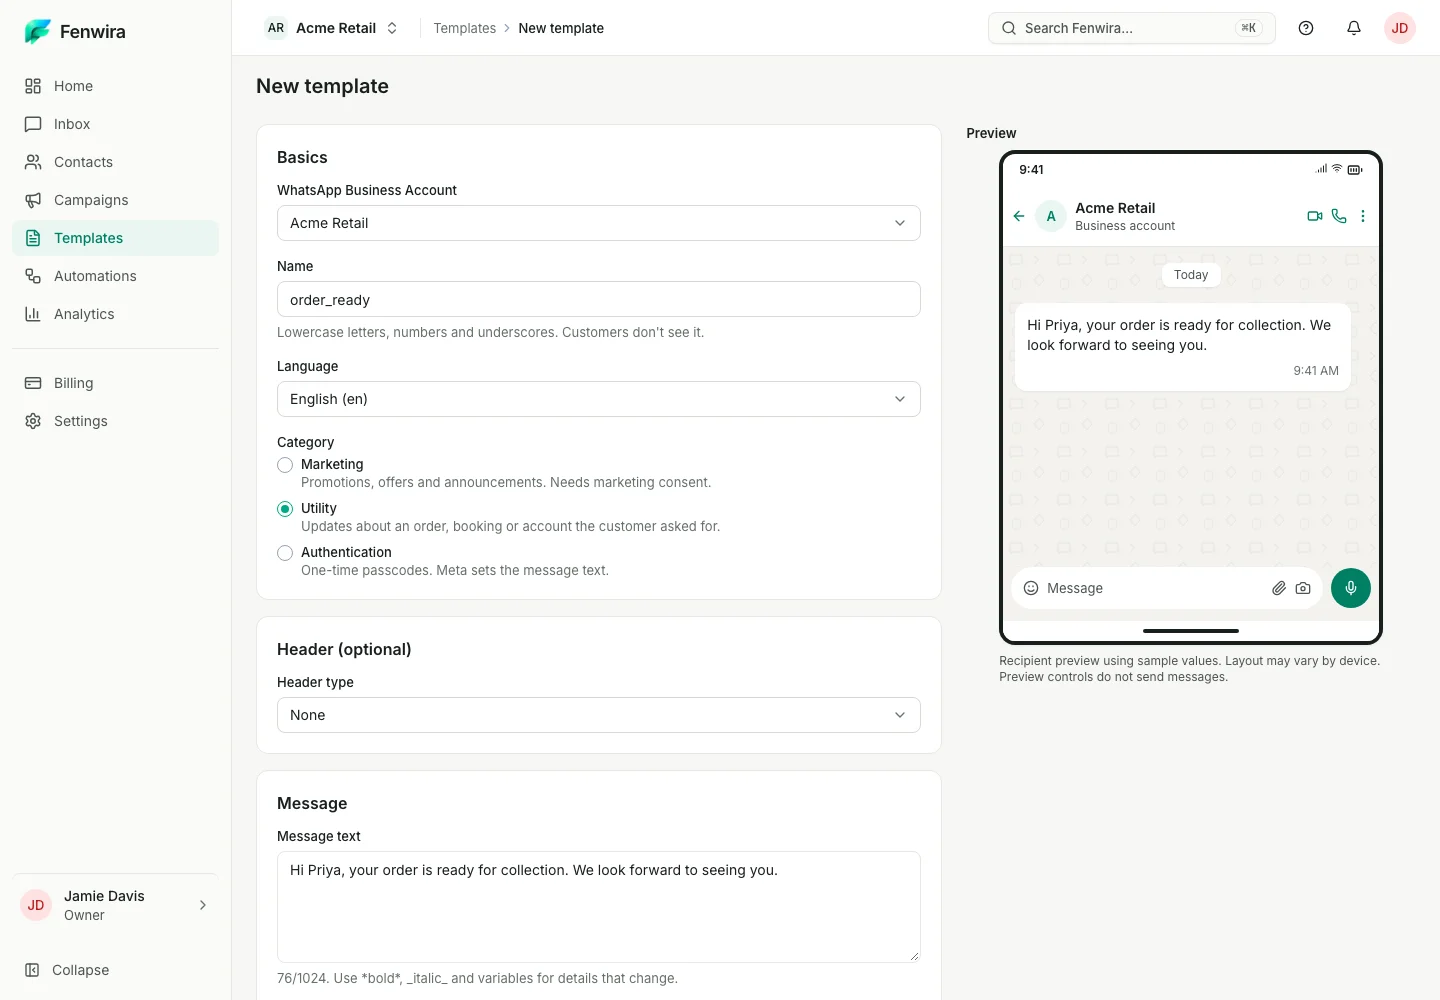Open the three-dot menu in preview header
The height and width of the screenshot is (1000, 1440).
coord(1363,216)
